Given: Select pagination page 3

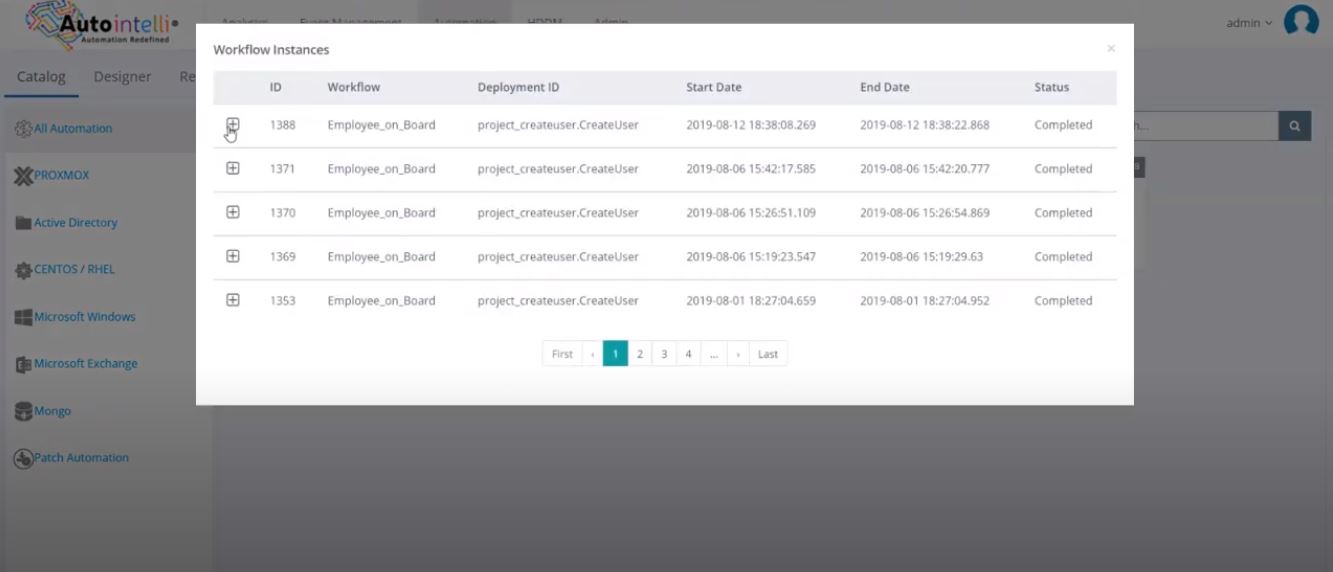Looking at the screenshot, I should tap(664, 354).
